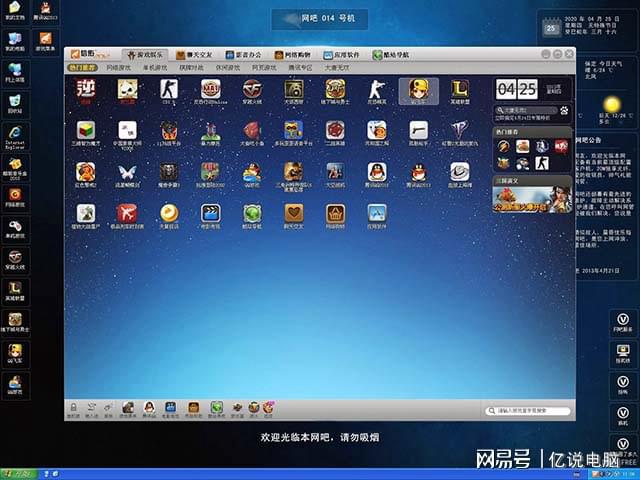Click the paw search icon in right panel
Image resolution: width=640 pixels, height=480 pixels.
point(564,111)
